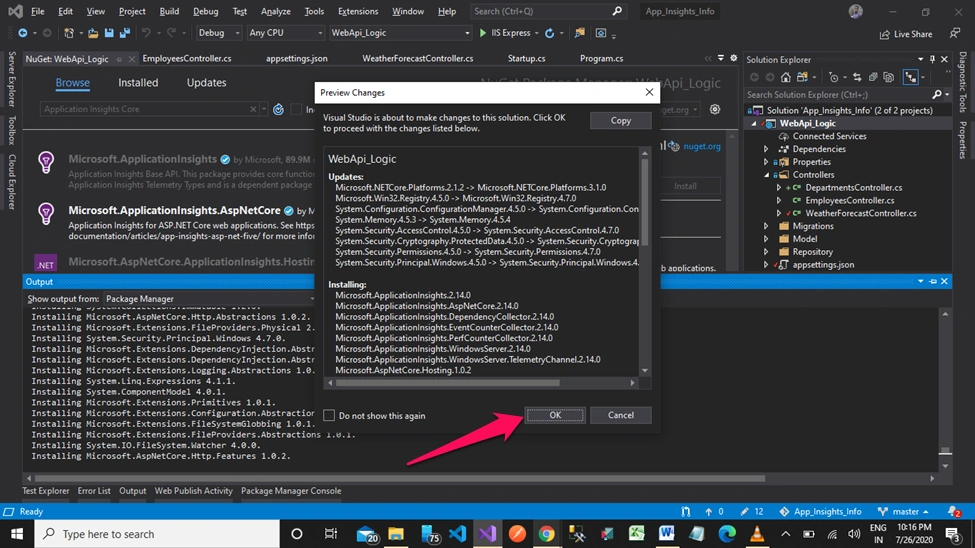Click the Save All toolbar icon
The image size is (975, 548).
click(125, 33)
